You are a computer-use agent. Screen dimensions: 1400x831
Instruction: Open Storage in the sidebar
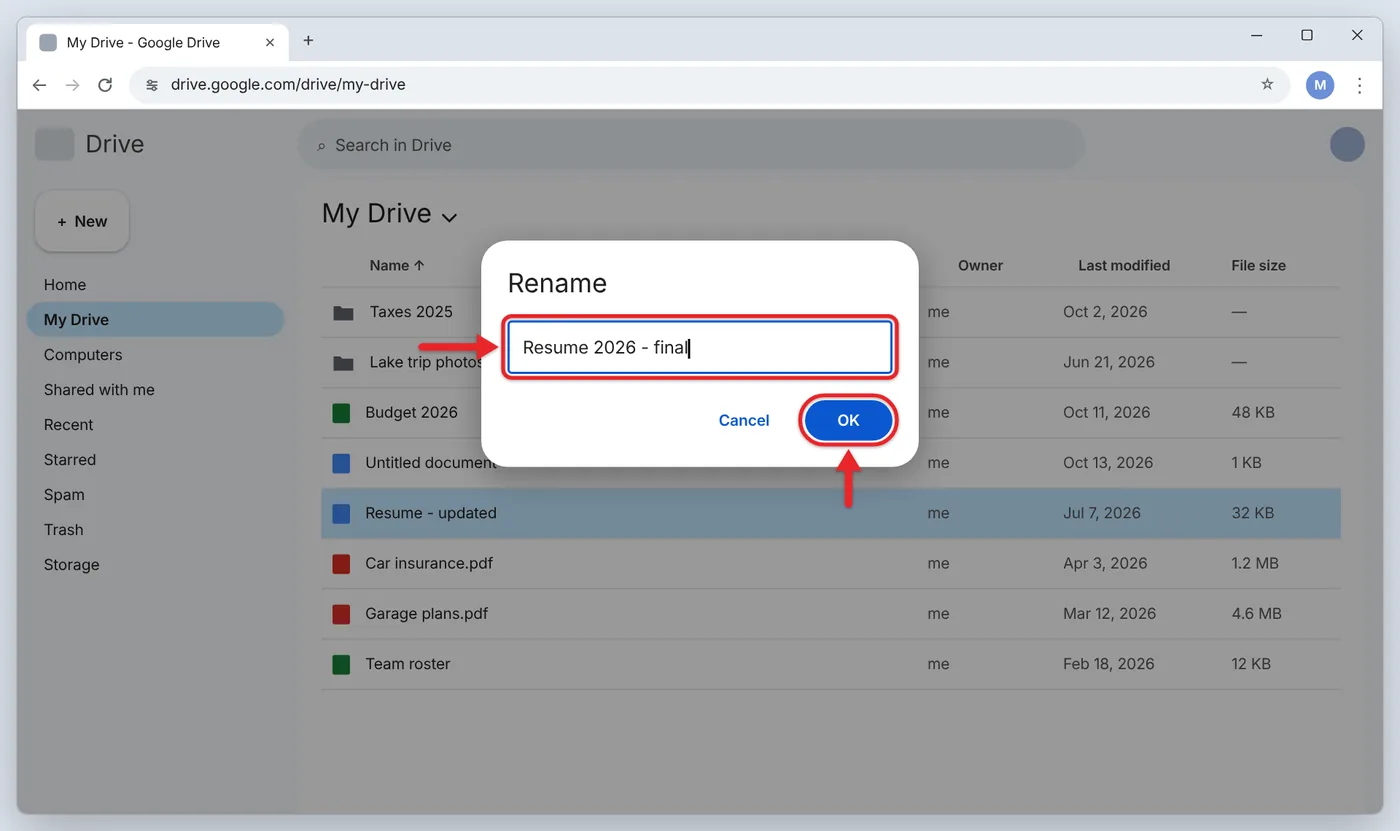click(x=71, y=565)
